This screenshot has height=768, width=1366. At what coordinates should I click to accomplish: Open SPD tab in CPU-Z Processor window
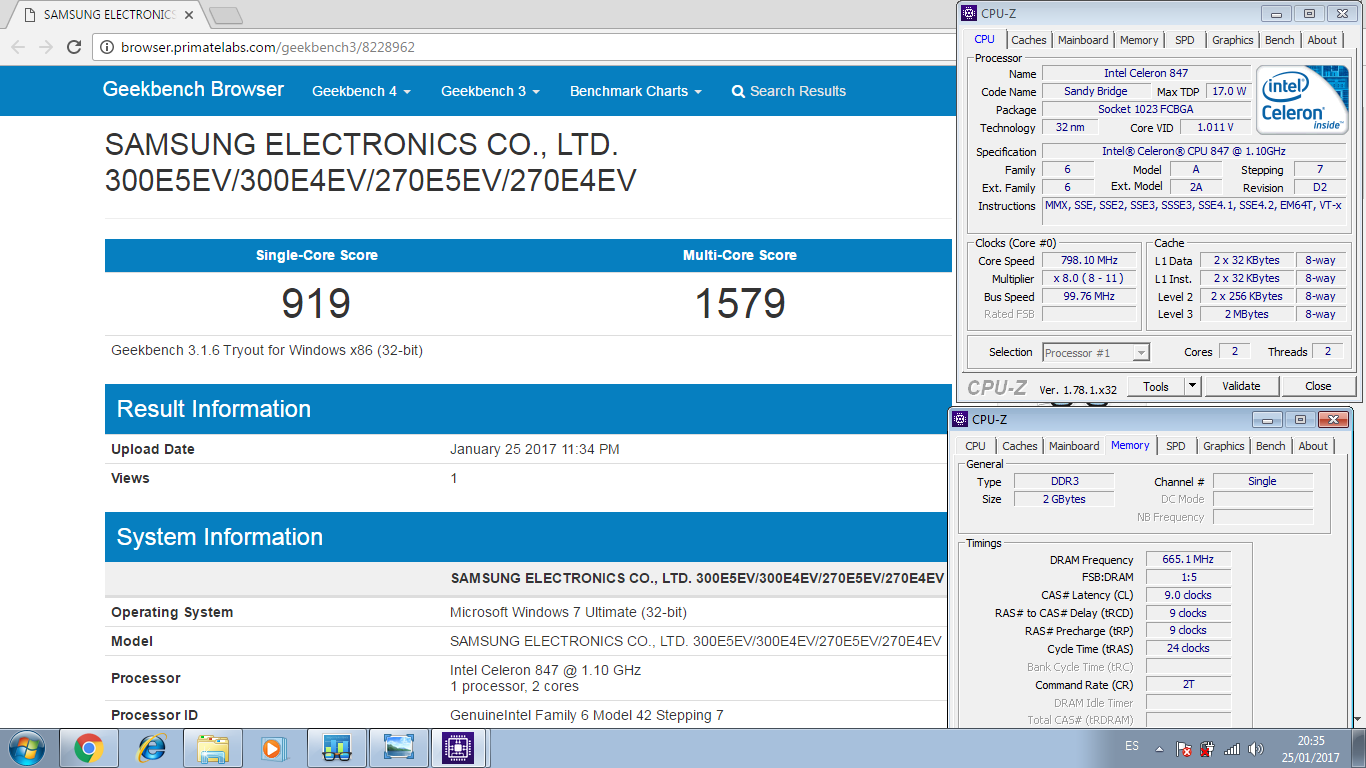[1185, 40]
